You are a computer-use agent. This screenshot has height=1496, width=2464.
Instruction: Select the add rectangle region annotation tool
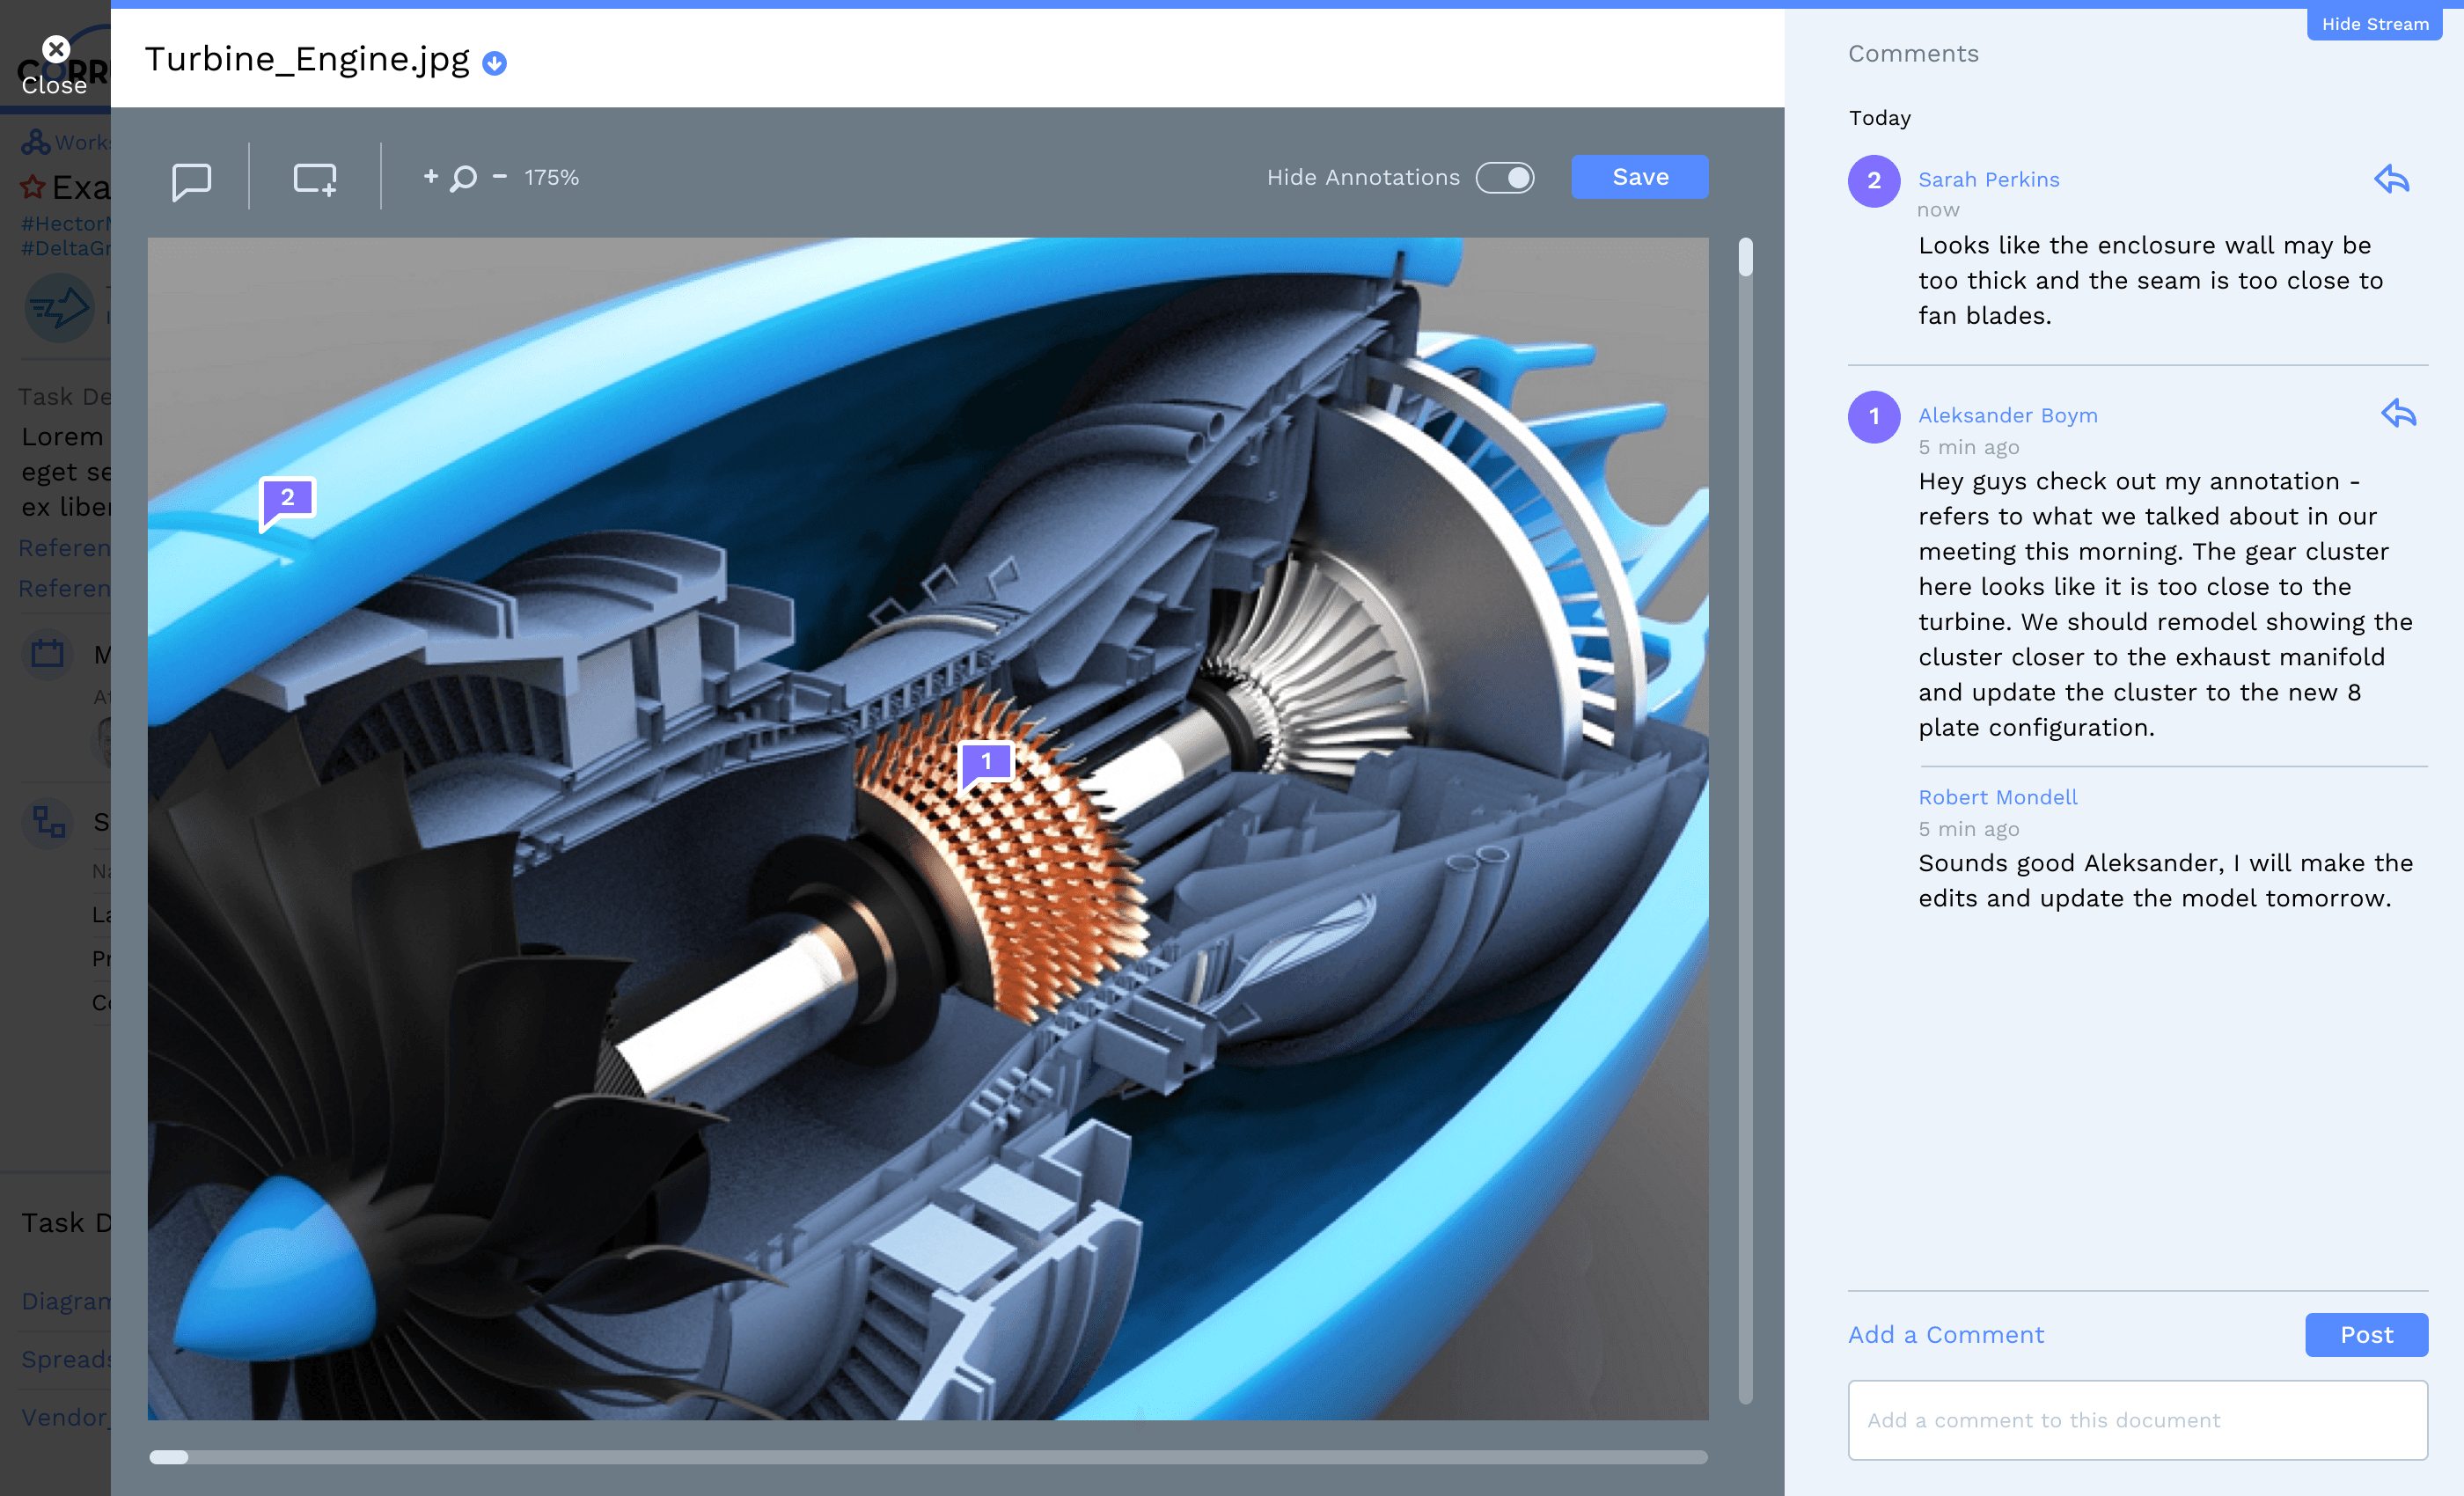pos(314,179)
